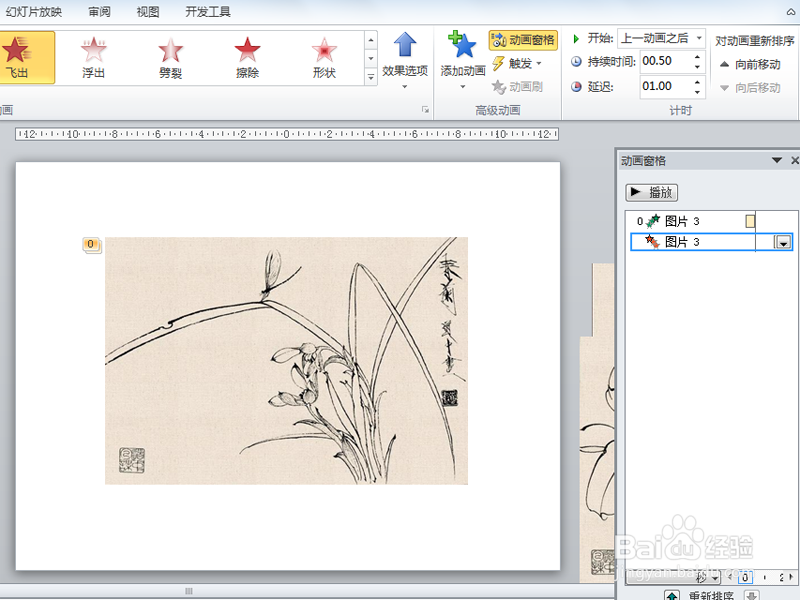Image resolution: width=800 pixels, height=600 pixels.
Task: Select the 浮出 animation effect
Action: point(93,57)
